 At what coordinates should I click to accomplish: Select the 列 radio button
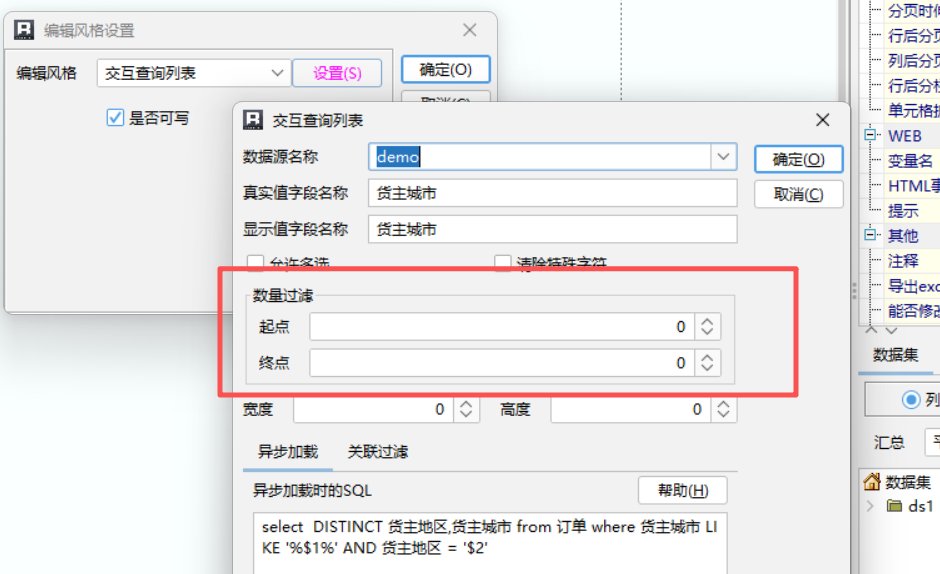(x=911, y=399)
